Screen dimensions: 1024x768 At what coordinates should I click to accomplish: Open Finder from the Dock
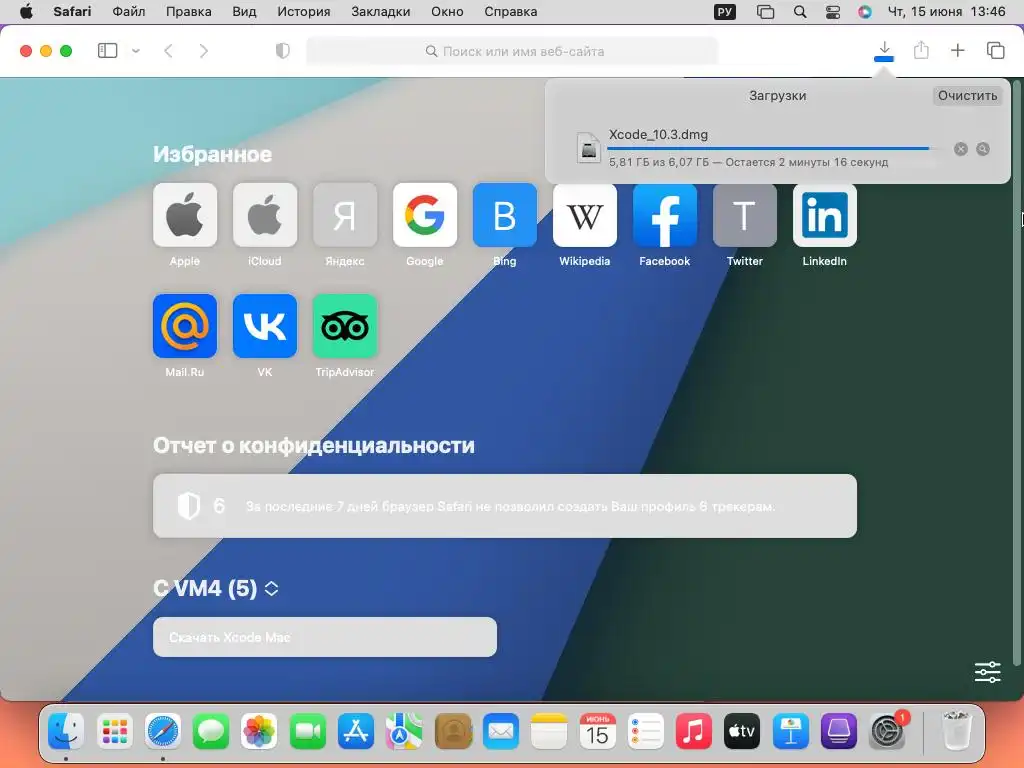click(x=66, y=731)
